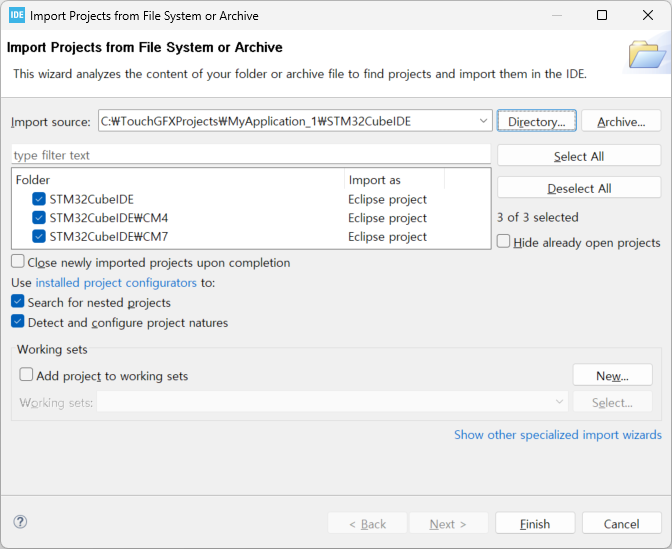Enable Hide already open projects
This screenshot has width=672, height=549.
[504, 241]
